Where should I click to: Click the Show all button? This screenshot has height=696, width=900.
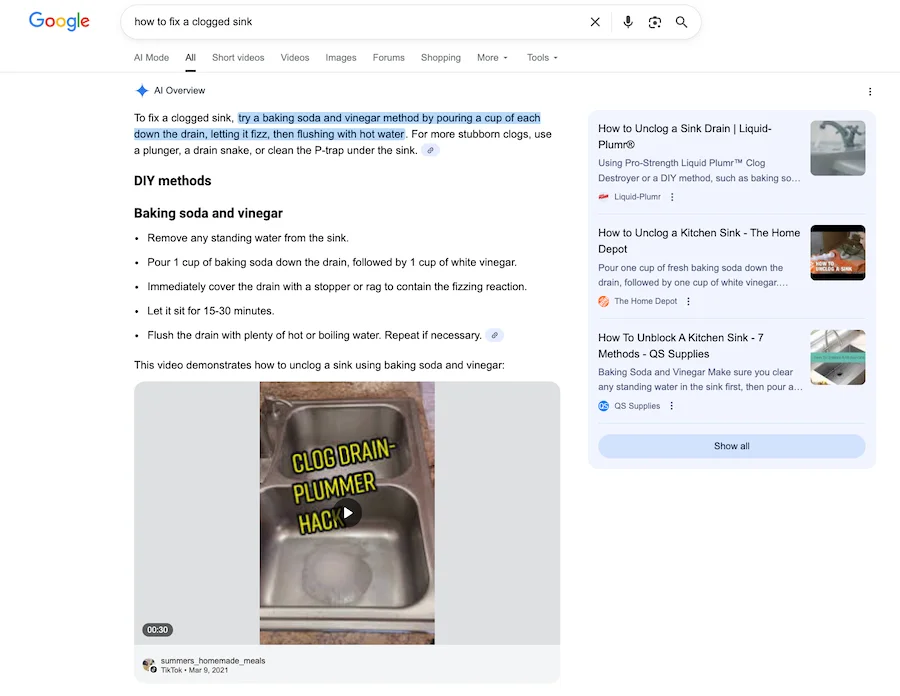(x=731, y=446)
